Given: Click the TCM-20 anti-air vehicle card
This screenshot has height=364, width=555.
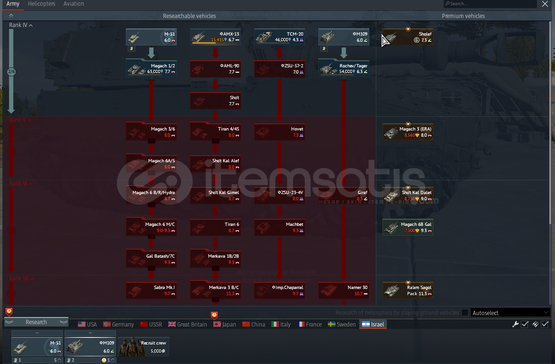Looking at the screenshot, I should (280, 37).
